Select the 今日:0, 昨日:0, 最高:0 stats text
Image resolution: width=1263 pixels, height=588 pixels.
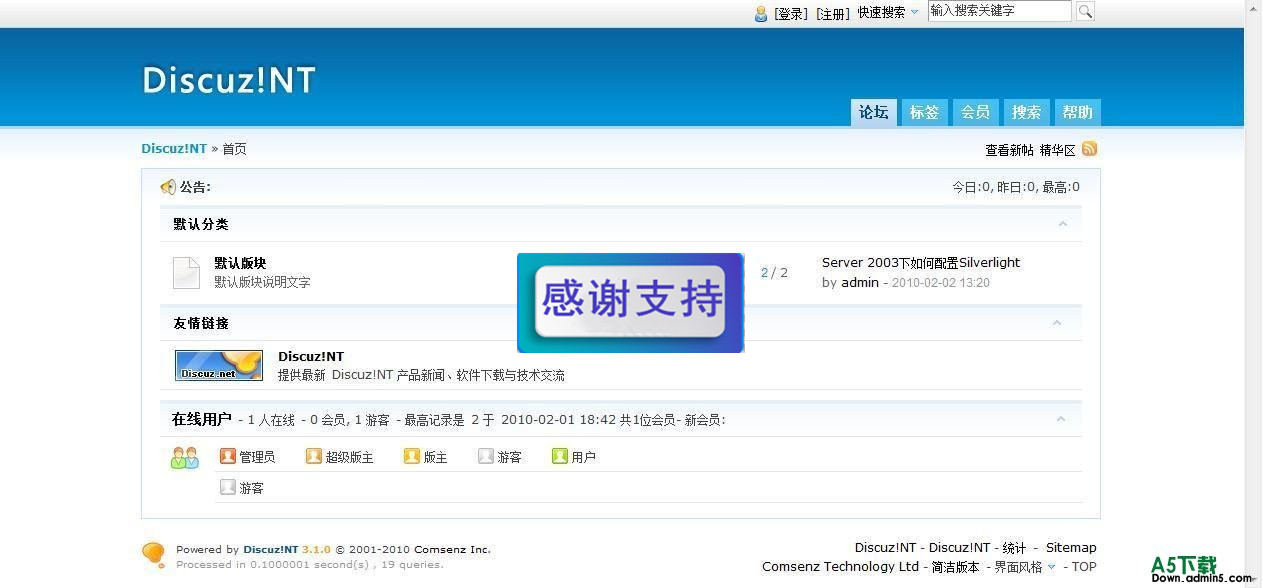coord(1015,187)
